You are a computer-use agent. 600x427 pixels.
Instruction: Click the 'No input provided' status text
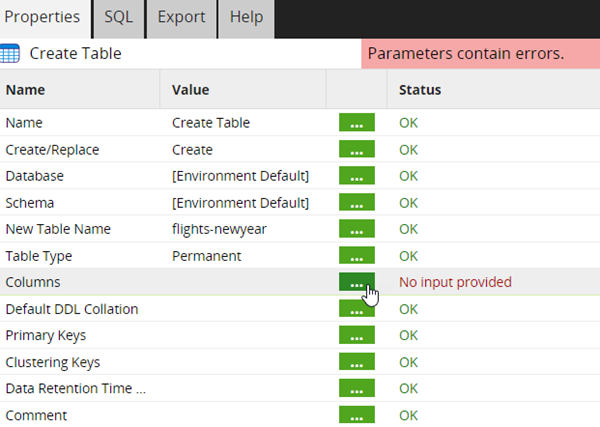(455, 282)
